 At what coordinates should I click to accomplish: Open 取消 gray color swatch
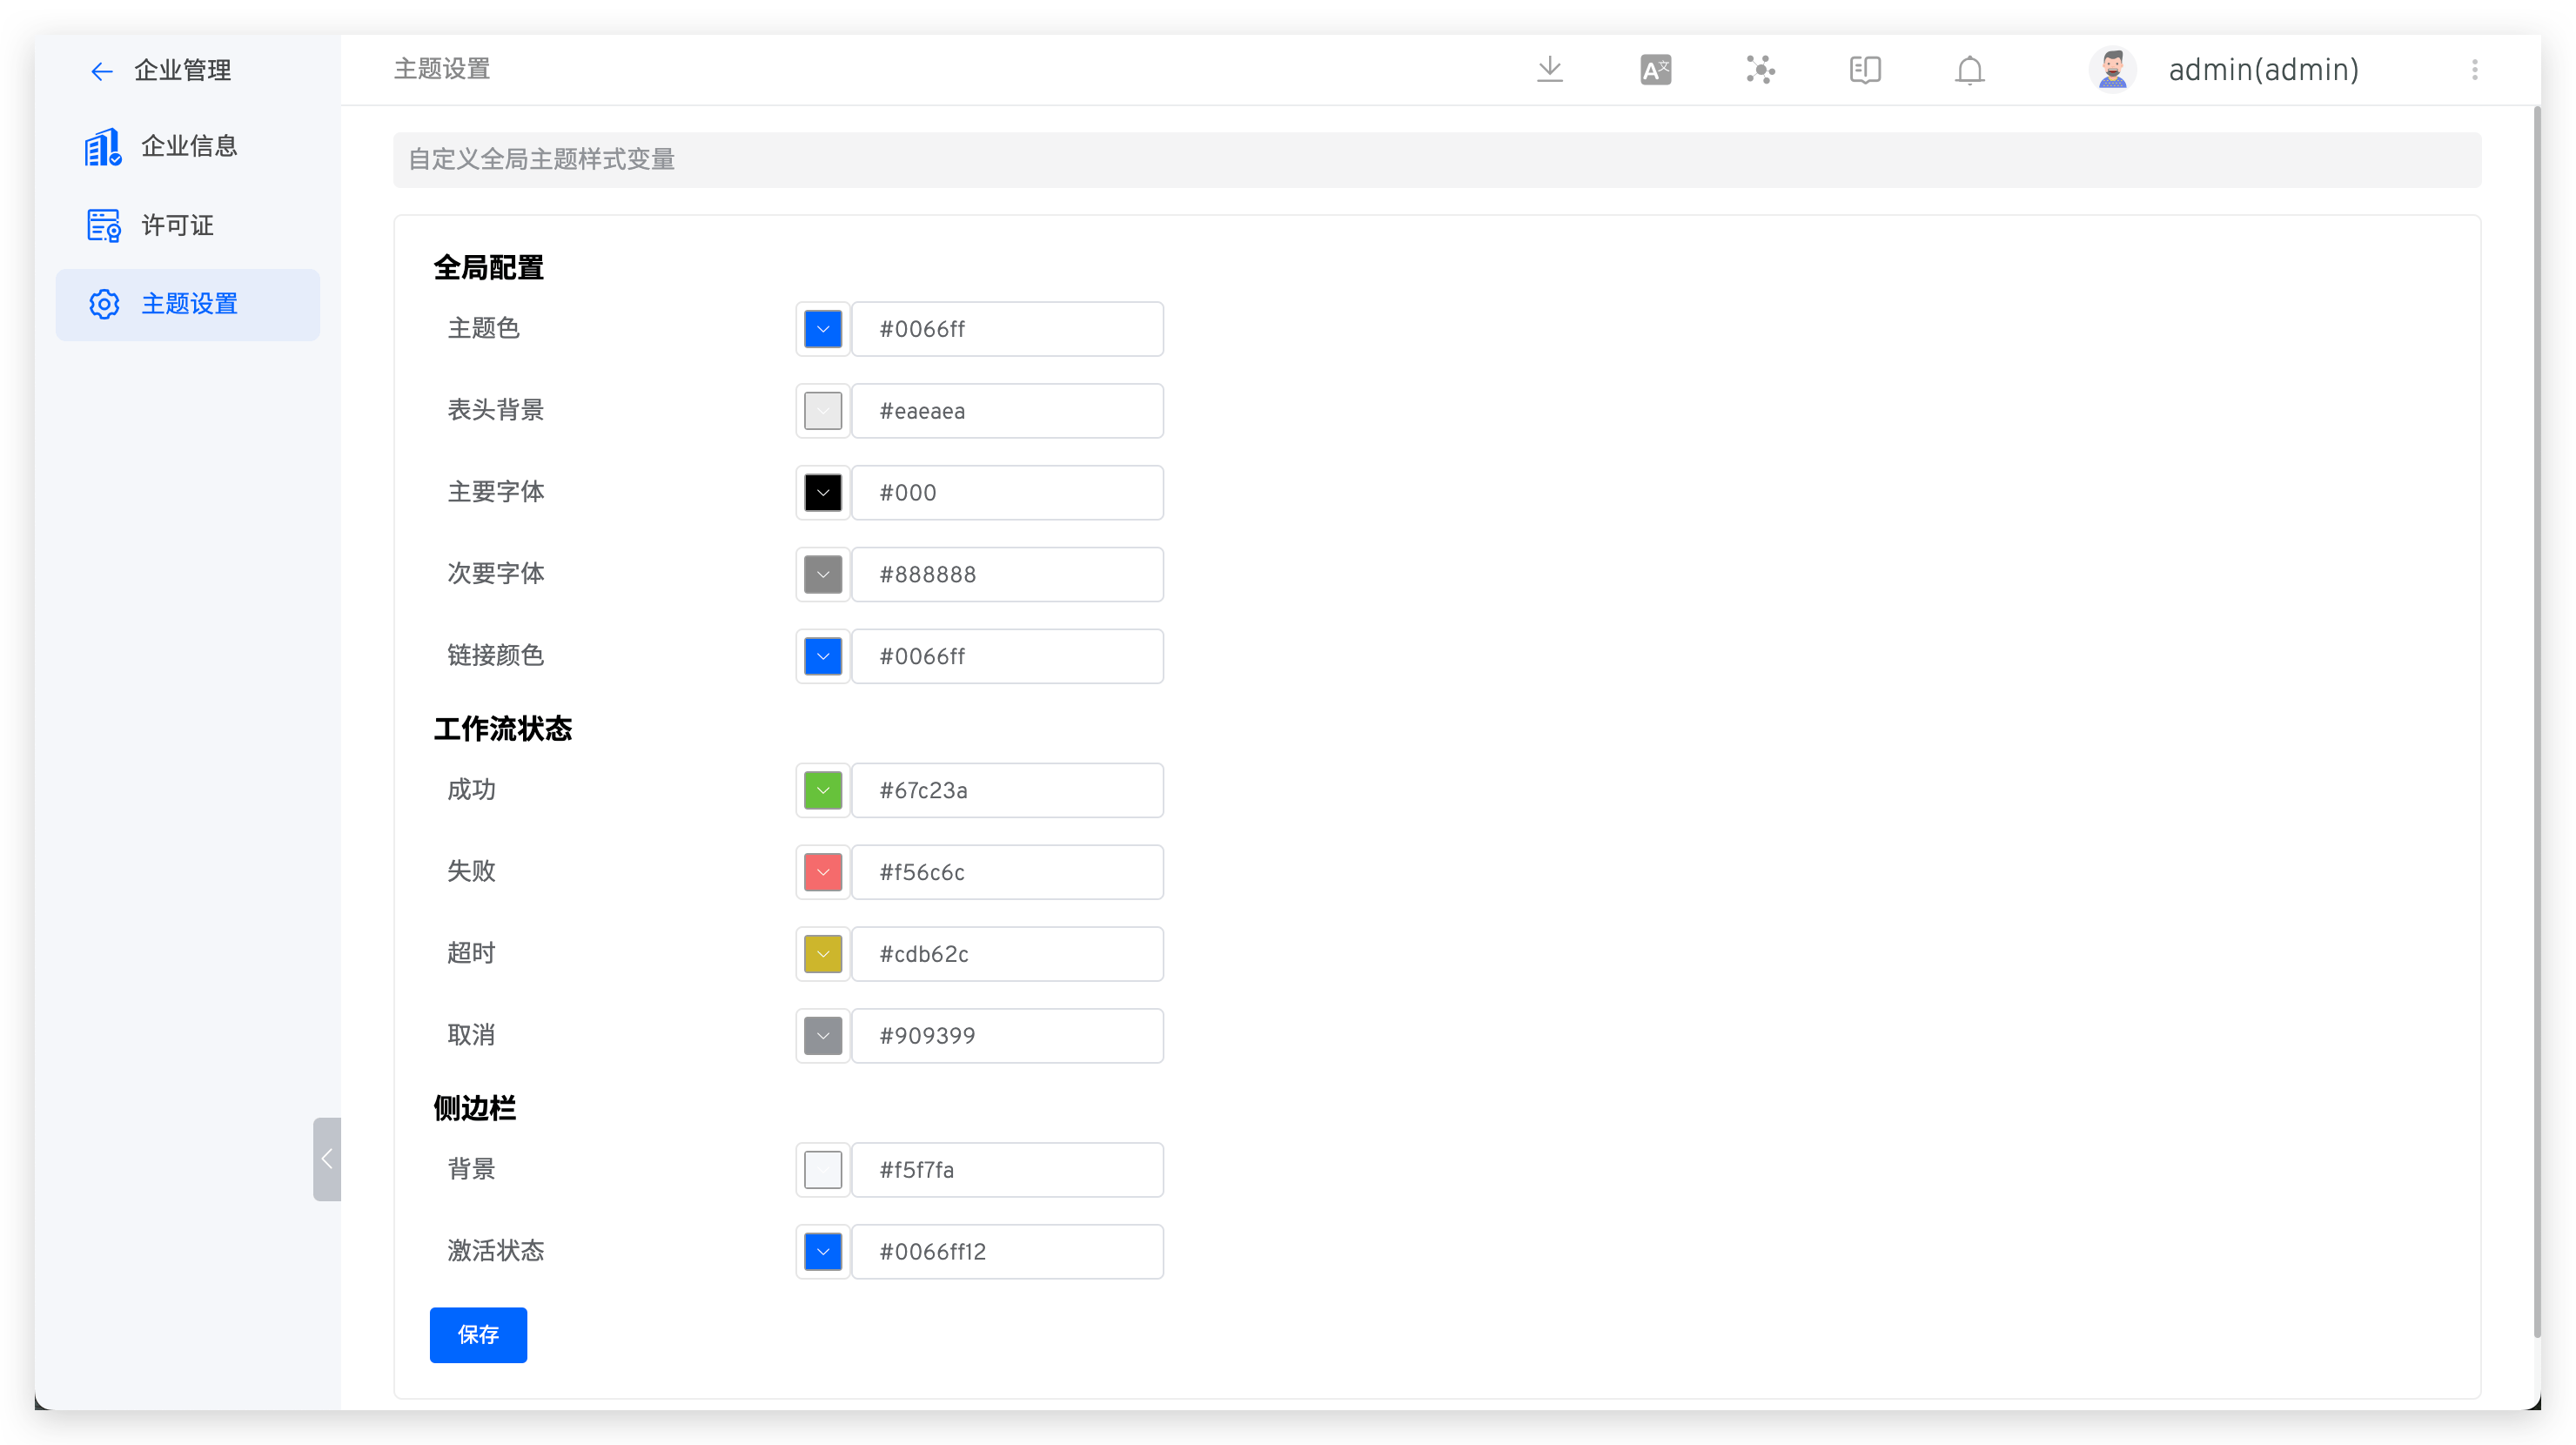coord(823,1036)
